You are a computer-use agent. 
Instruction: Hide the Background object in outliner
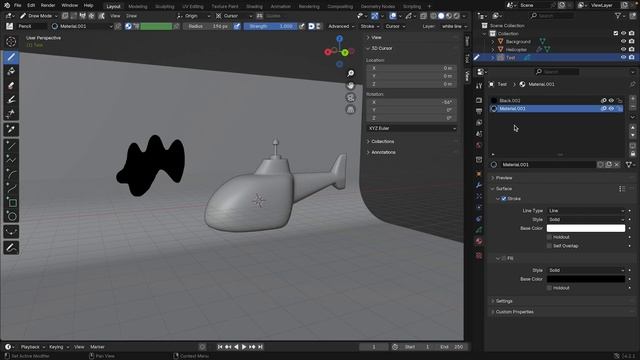623,42
